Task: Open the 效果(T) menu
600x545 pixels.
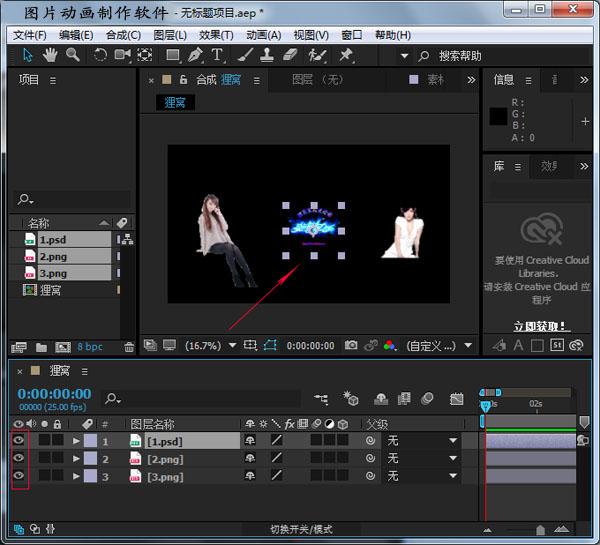Action: pyautogui.click(x=216, y=35)
